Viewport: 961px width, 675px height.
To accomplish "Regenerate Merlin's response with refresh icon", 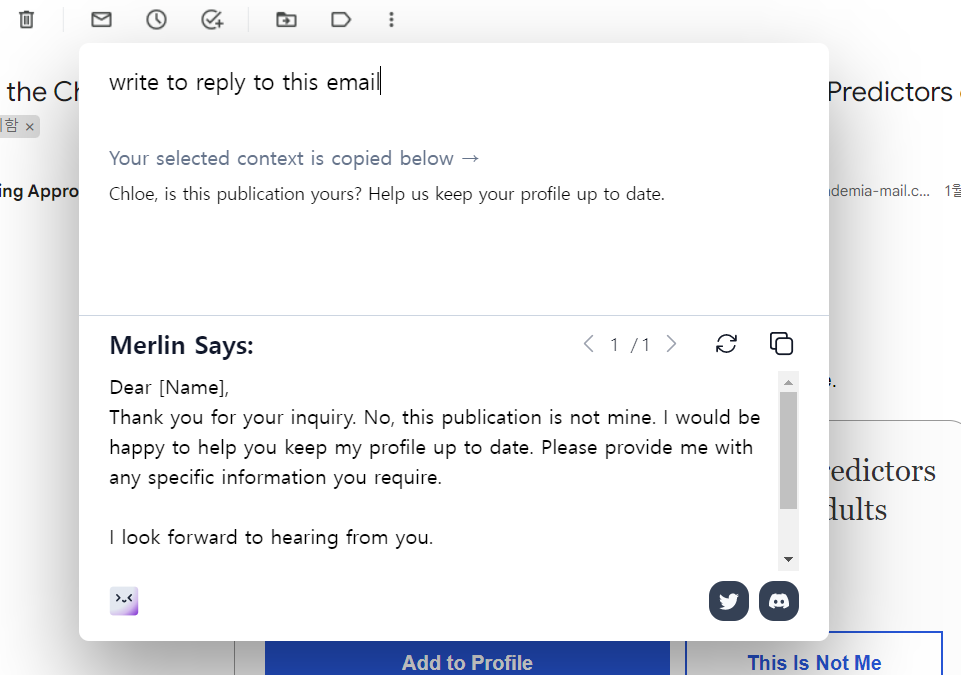I will pyautogui.click(x=726, y=344).
